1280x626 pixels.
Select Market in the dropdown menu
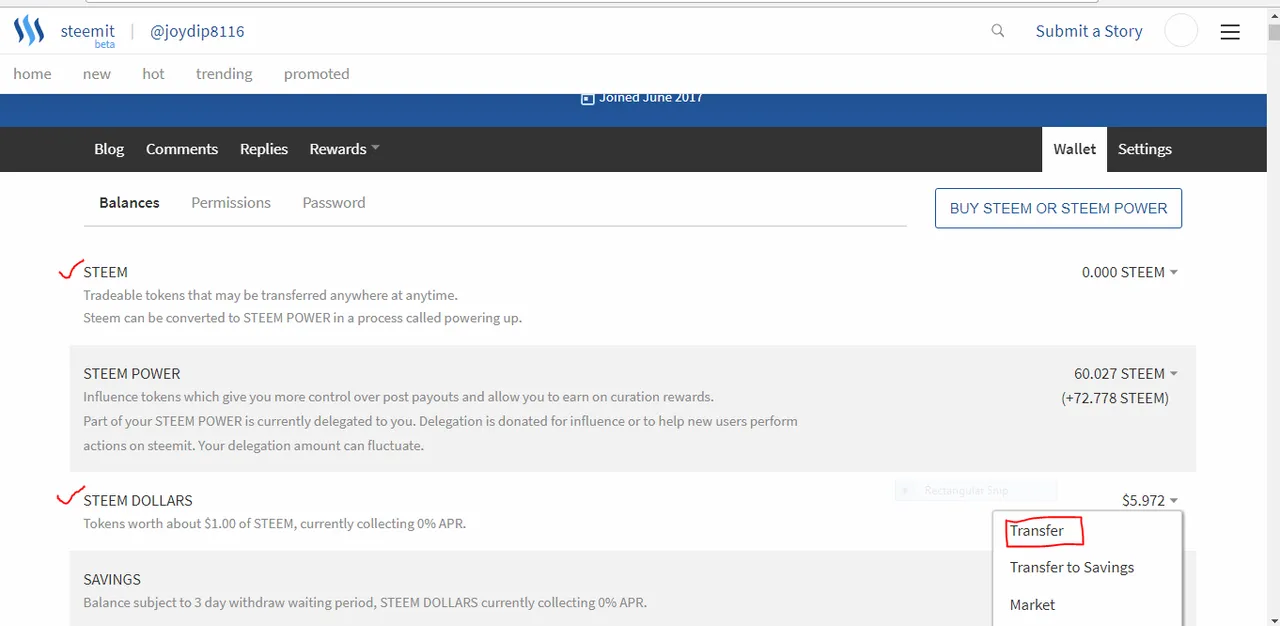tap(1032, 604)
